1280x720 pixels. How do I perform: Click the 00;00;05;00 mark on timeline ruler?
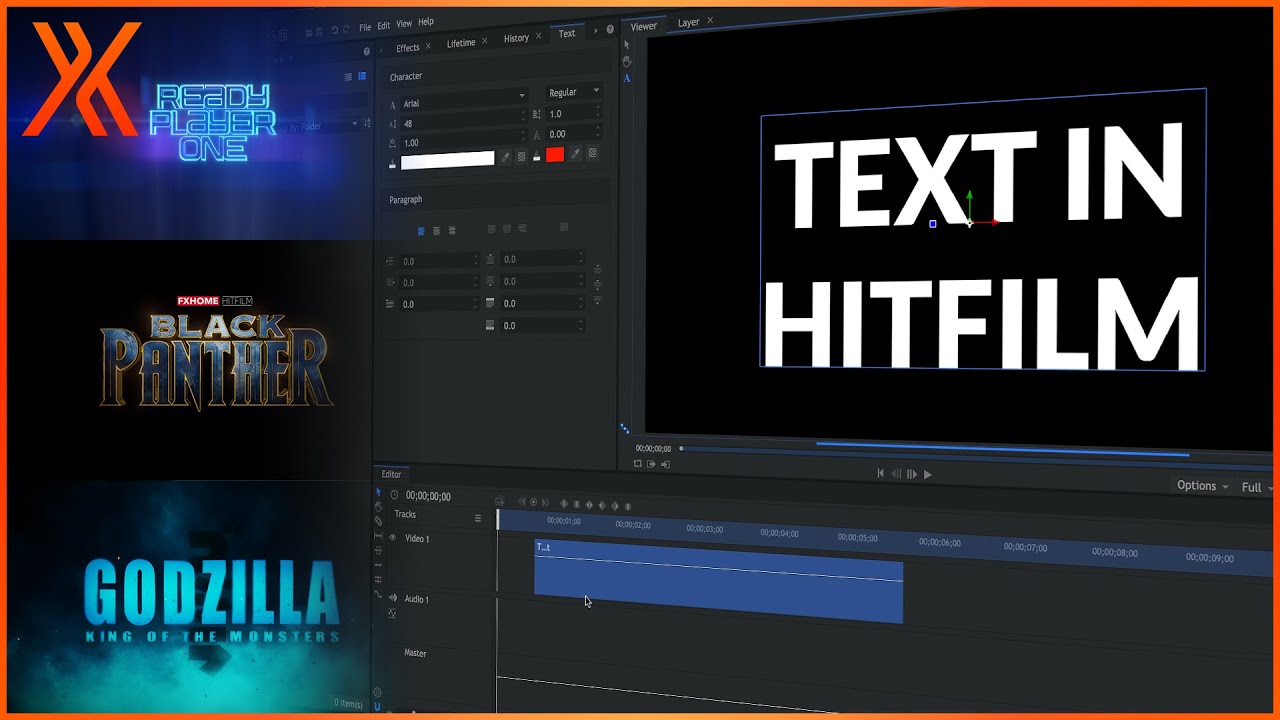858,537
